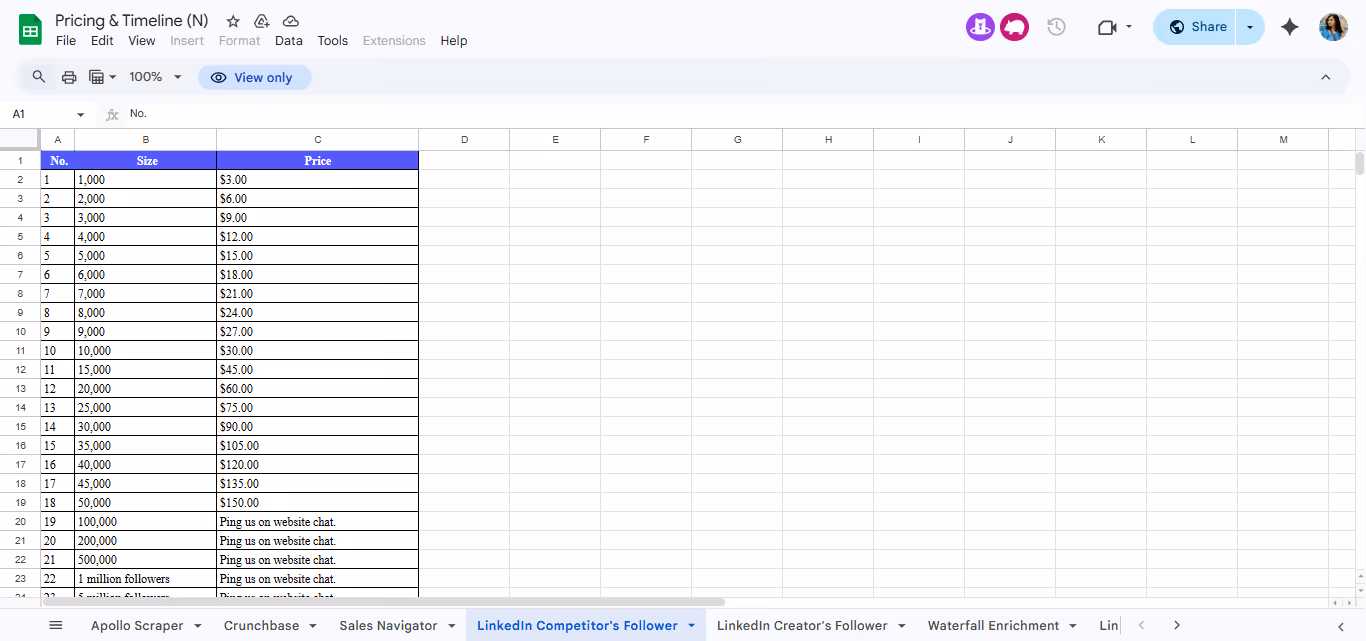Screen dimensions: 1366x641
Task: Open LinkedIn Creator's Follower tab menu arrow
Action: click(x=901, y=626)
